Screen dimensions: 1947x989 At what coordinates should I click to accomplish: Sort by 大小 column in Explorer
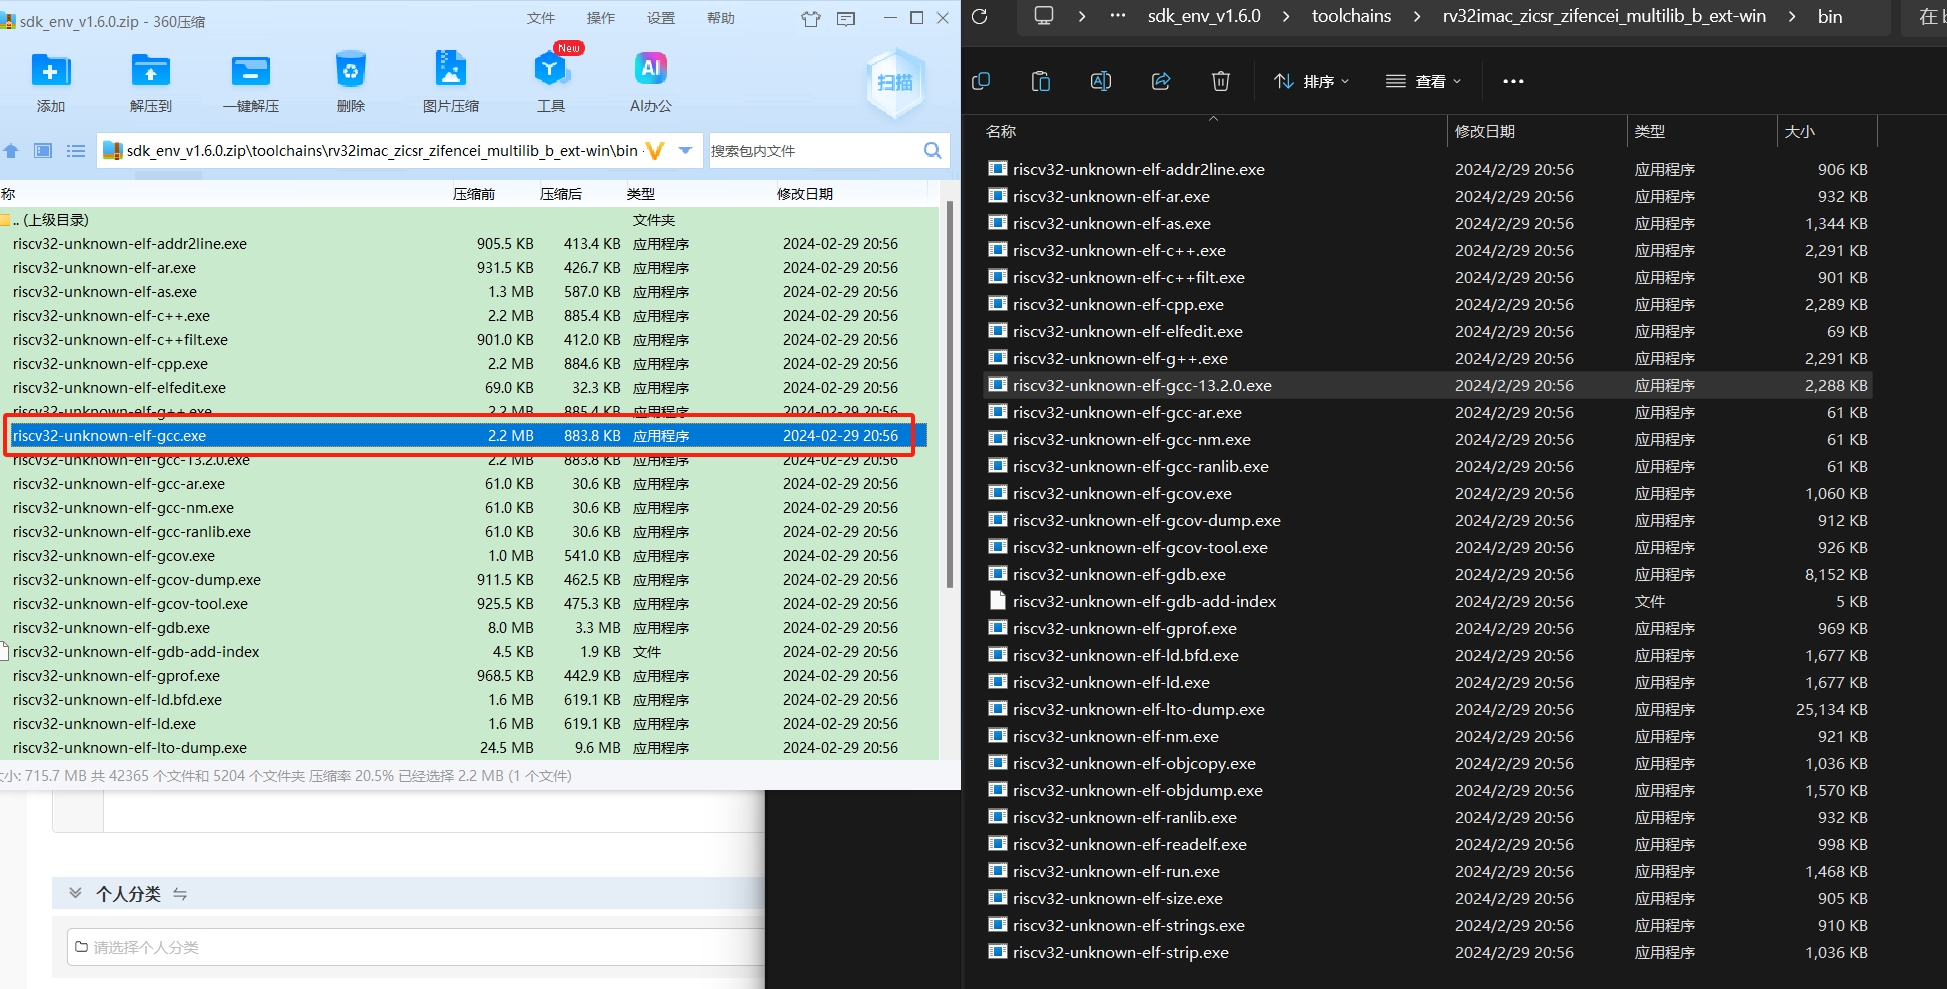coord(1800,131)
